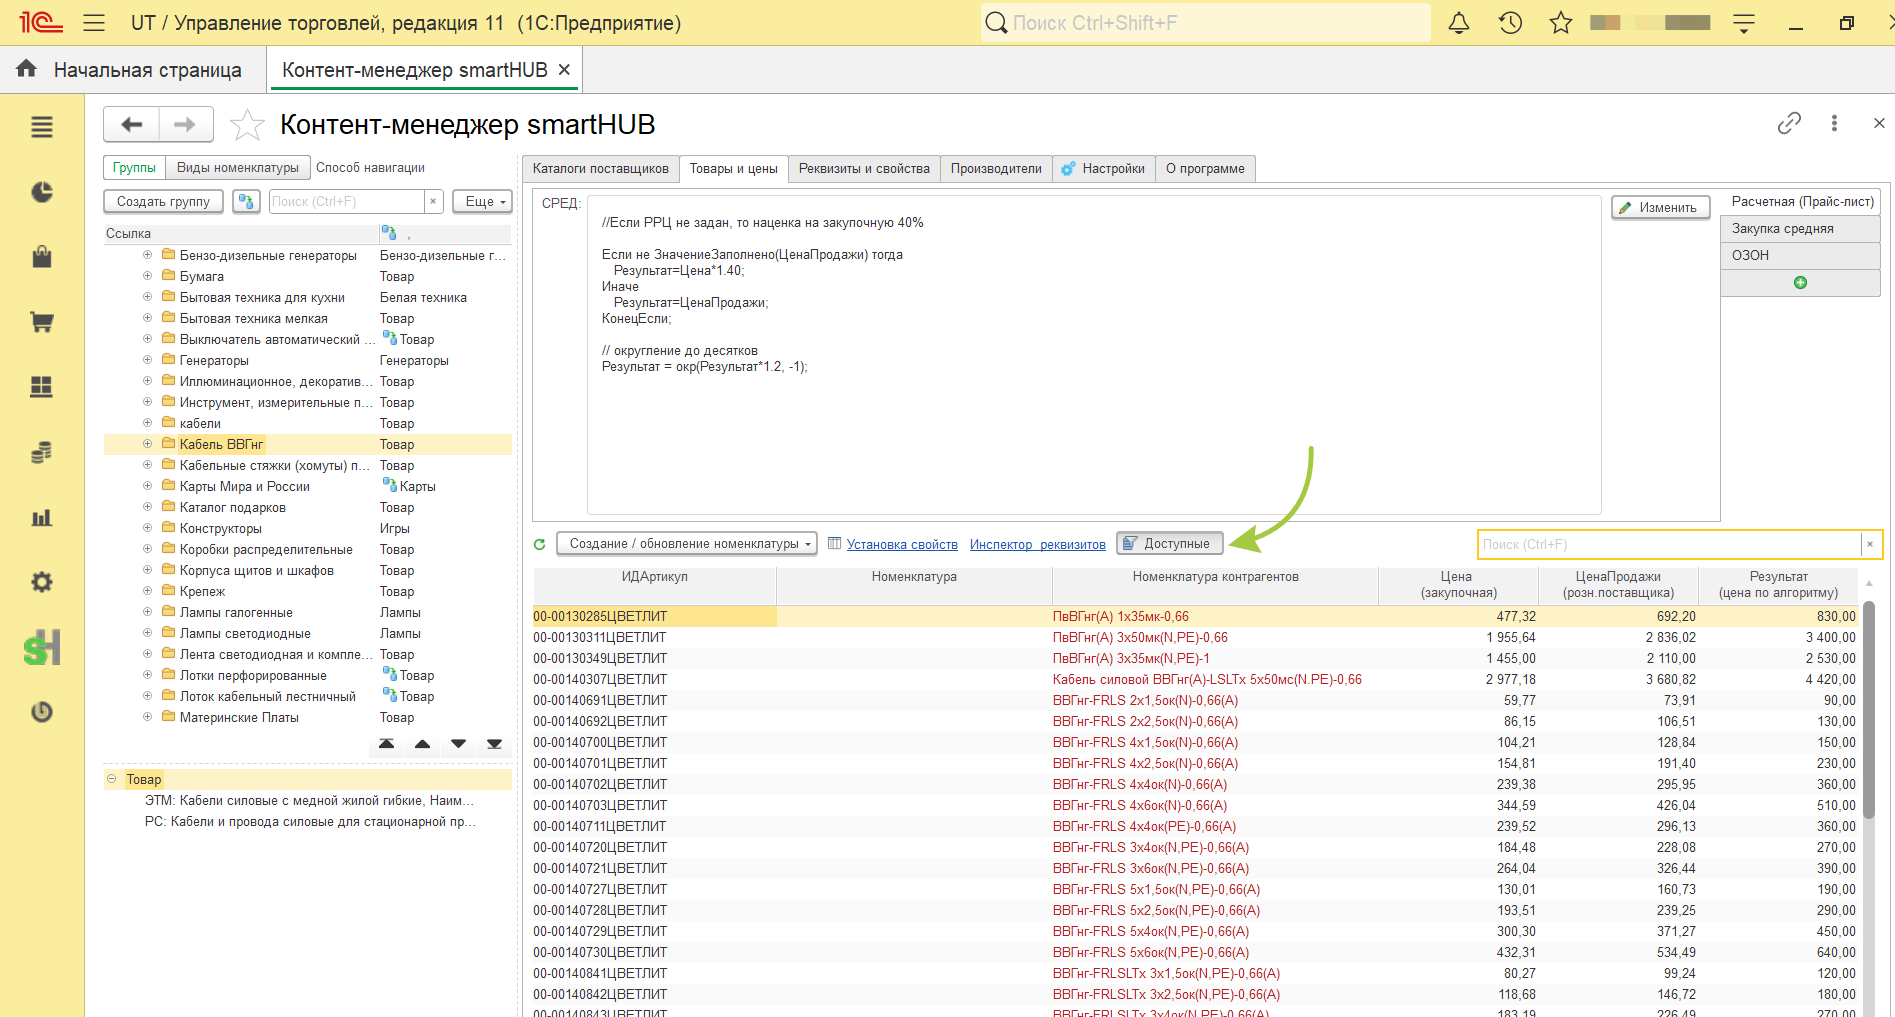Screen dimensions: 1895x1017
Task: Switch to Каталоги поставщиков tab
Action: click(601, 169)
